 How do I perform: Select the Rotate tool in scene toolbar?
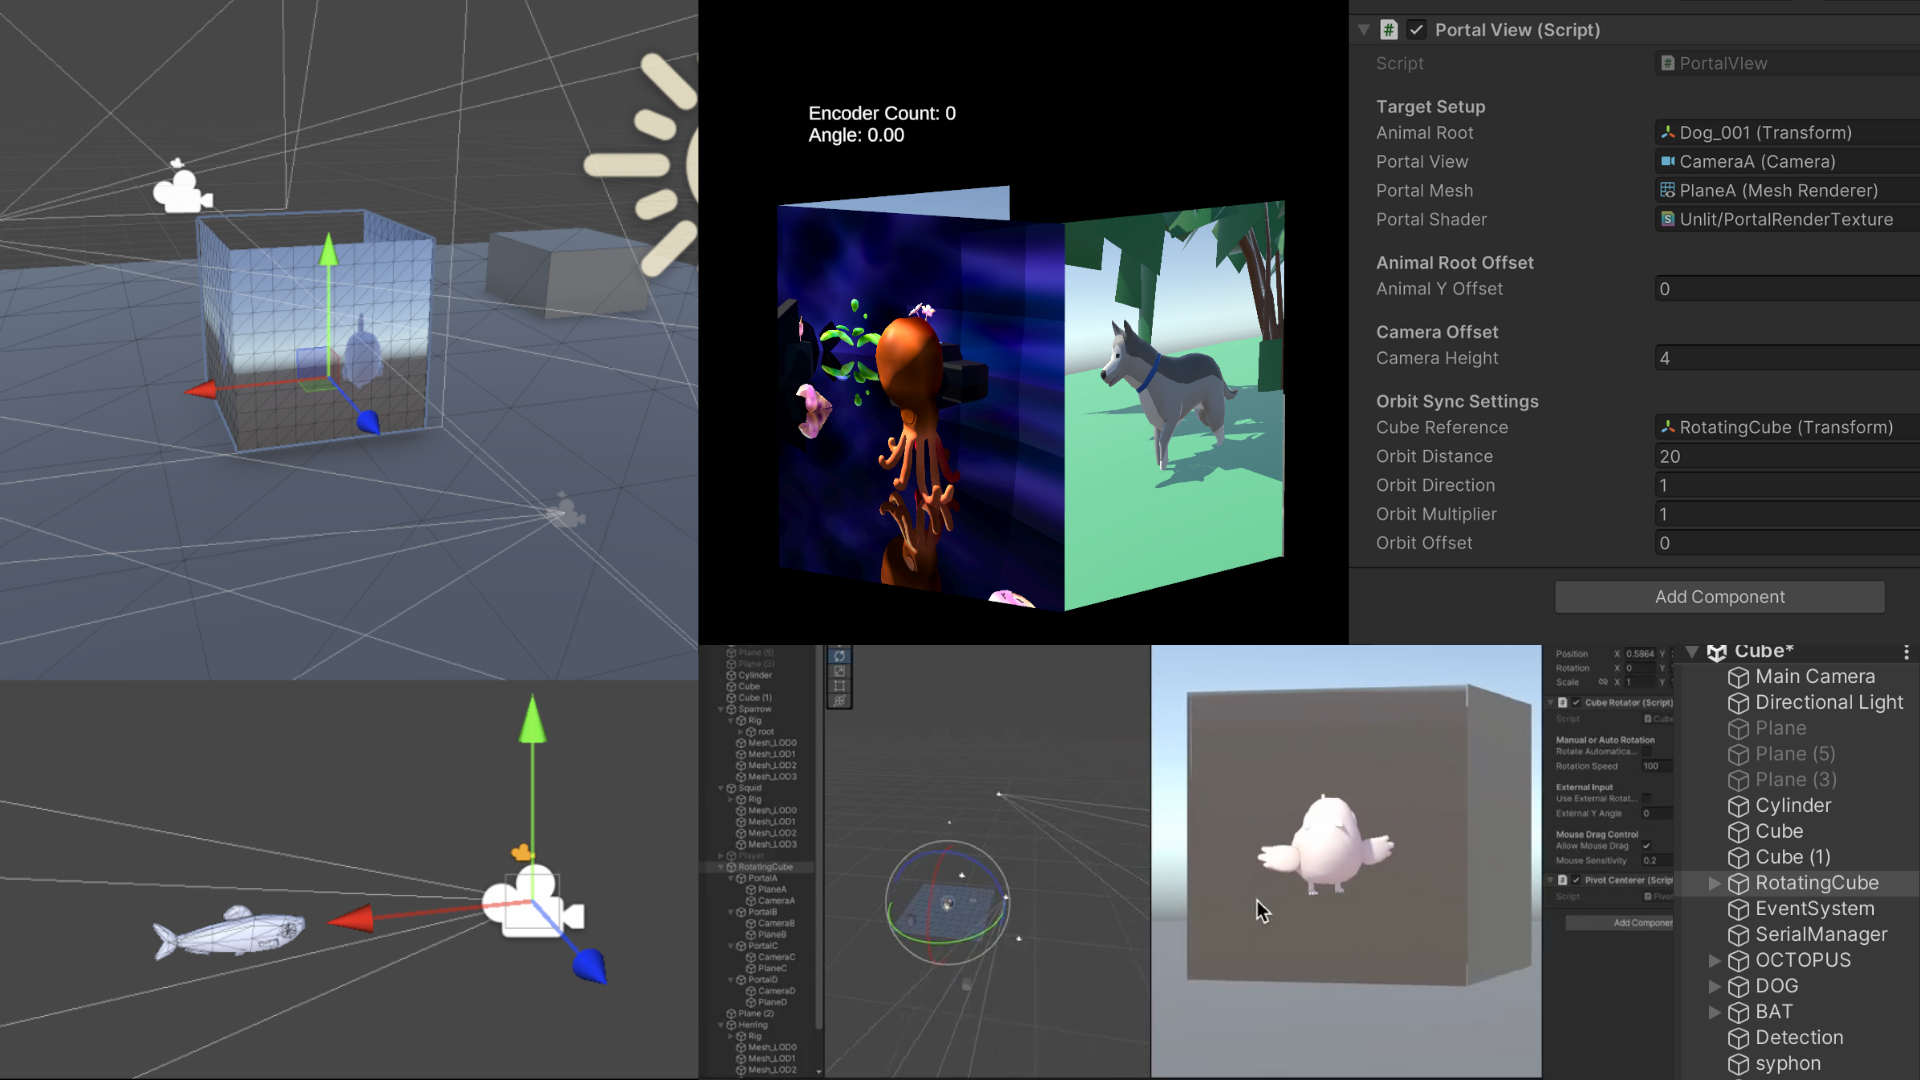[x=839, y=656]
